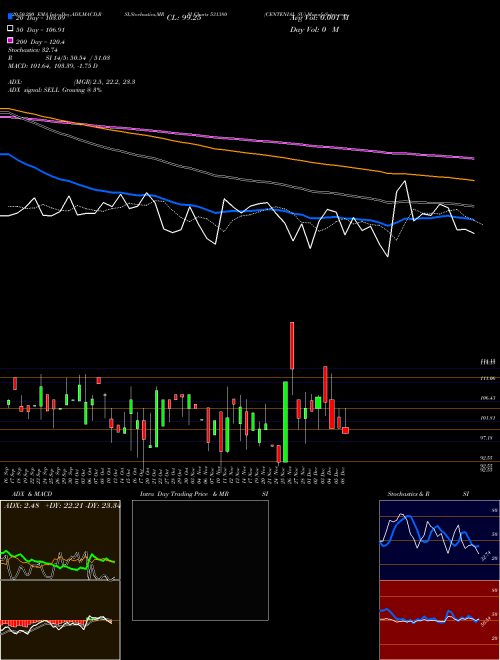Click the 'CL: 99.25' closing price label
The height and width of the screenshot is (660, 500).
(184, 18)
